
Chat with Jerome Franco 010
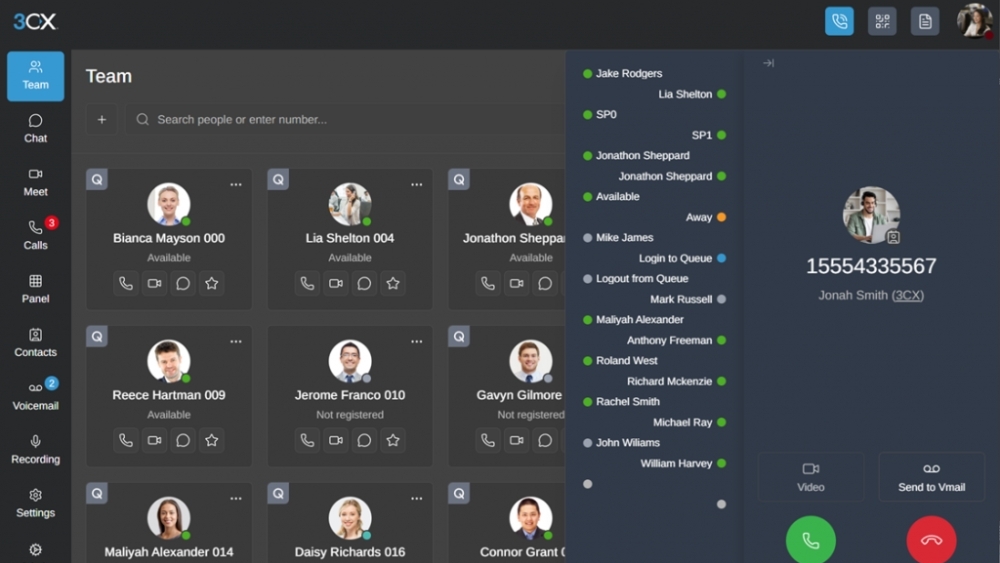point(364,440)
